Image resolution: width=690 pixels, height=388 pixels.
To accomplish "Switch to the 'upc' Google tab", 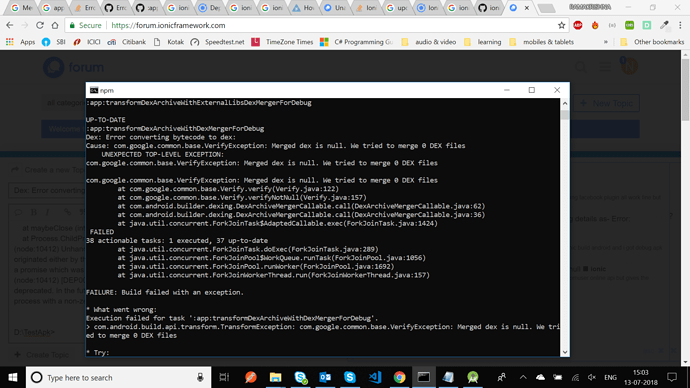I will [x=396, y=8].
